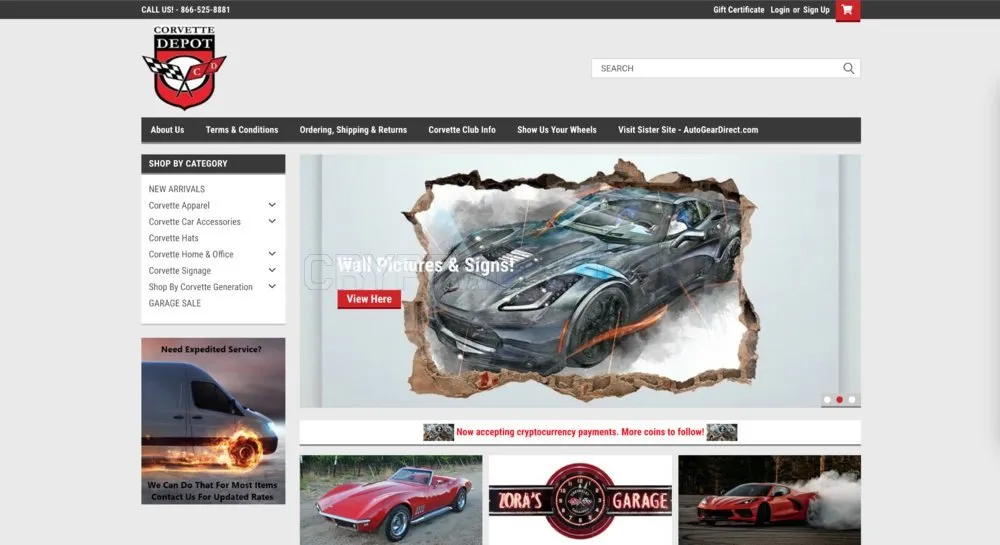This screenshot has height=545, width=1000.
Task: Open Corvette Club Info page
Action: 462,130
